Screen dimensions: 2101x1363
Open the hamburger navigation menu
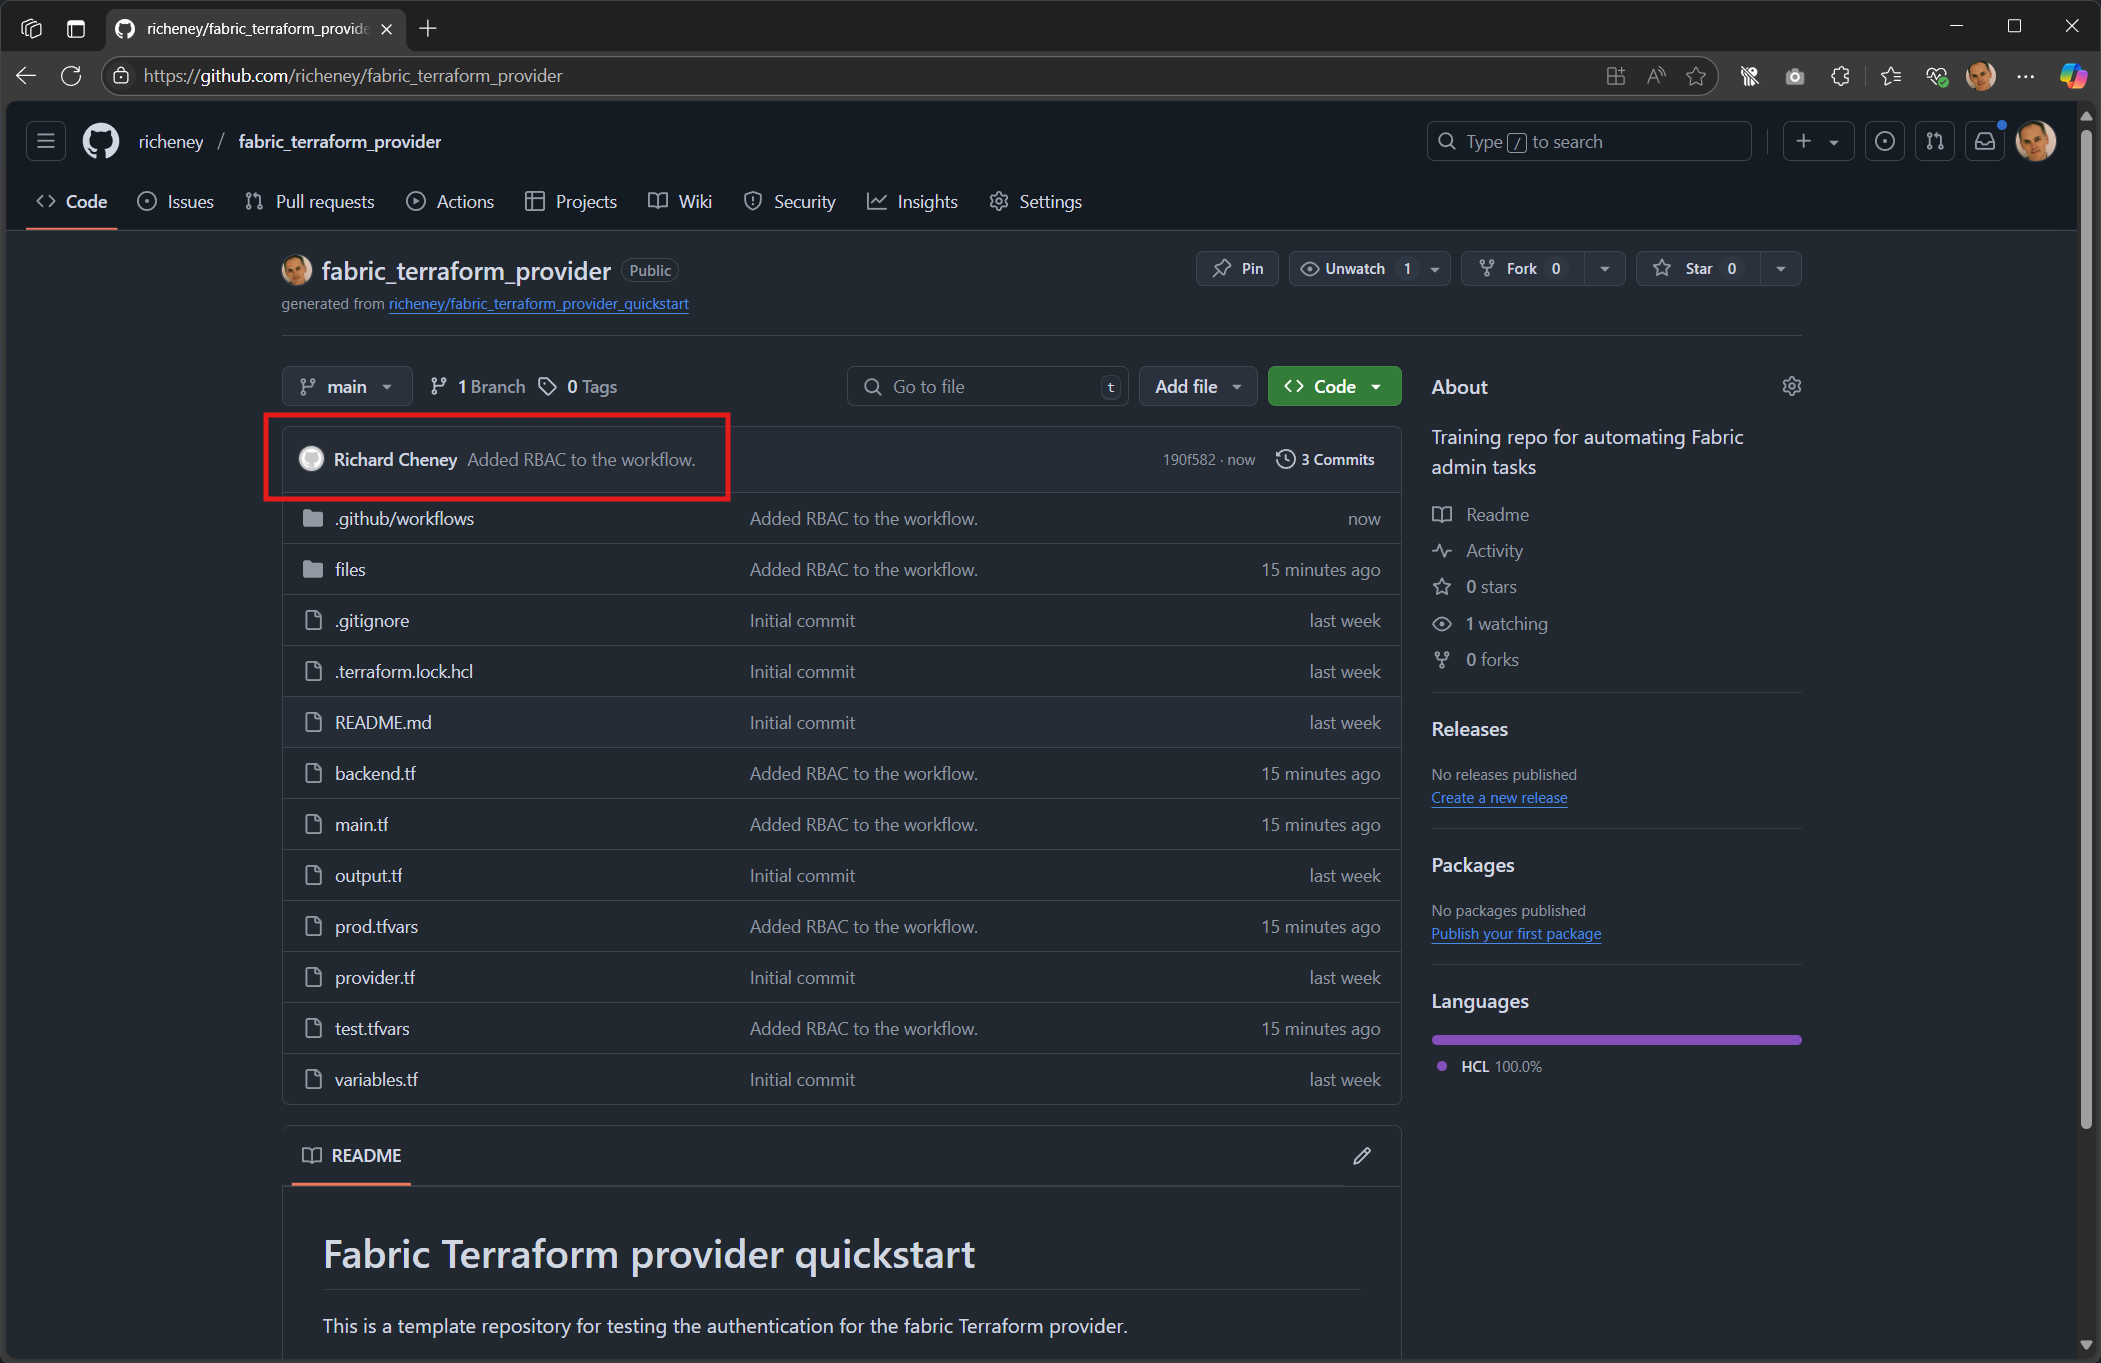[45, 141]
